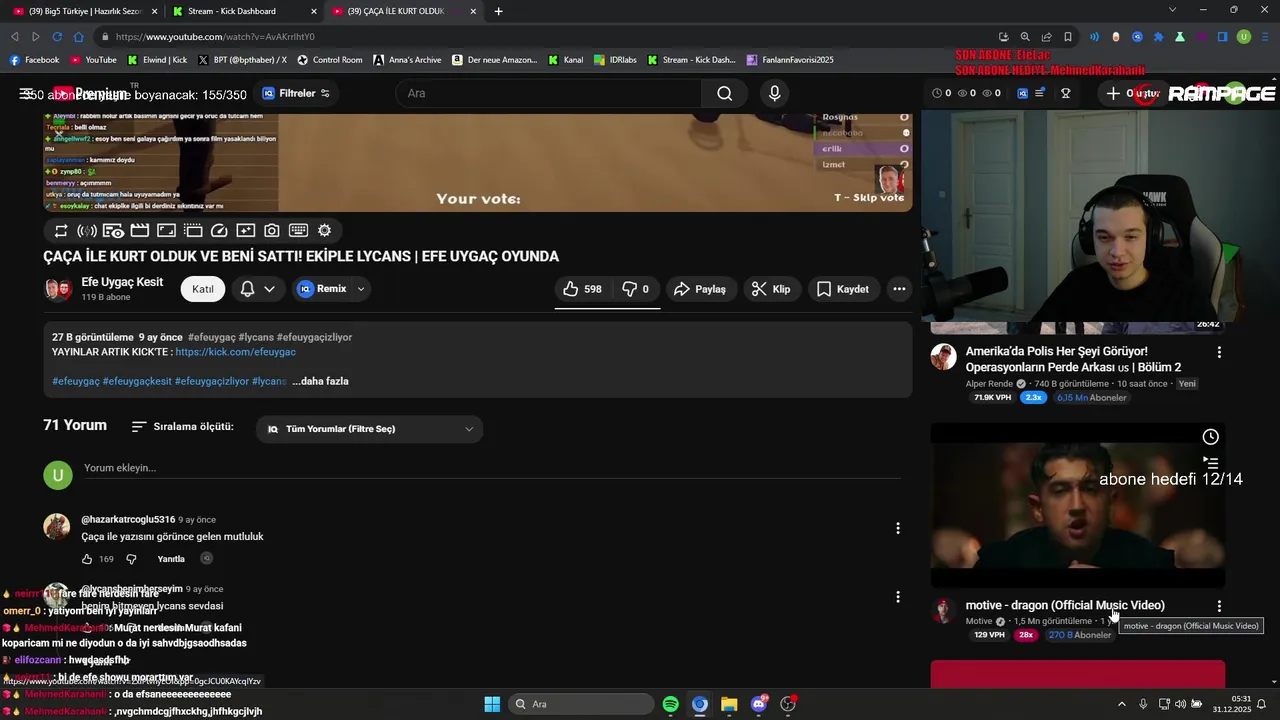Click the Klip clip button
The image size is (1280, 720).
[771, 289]
